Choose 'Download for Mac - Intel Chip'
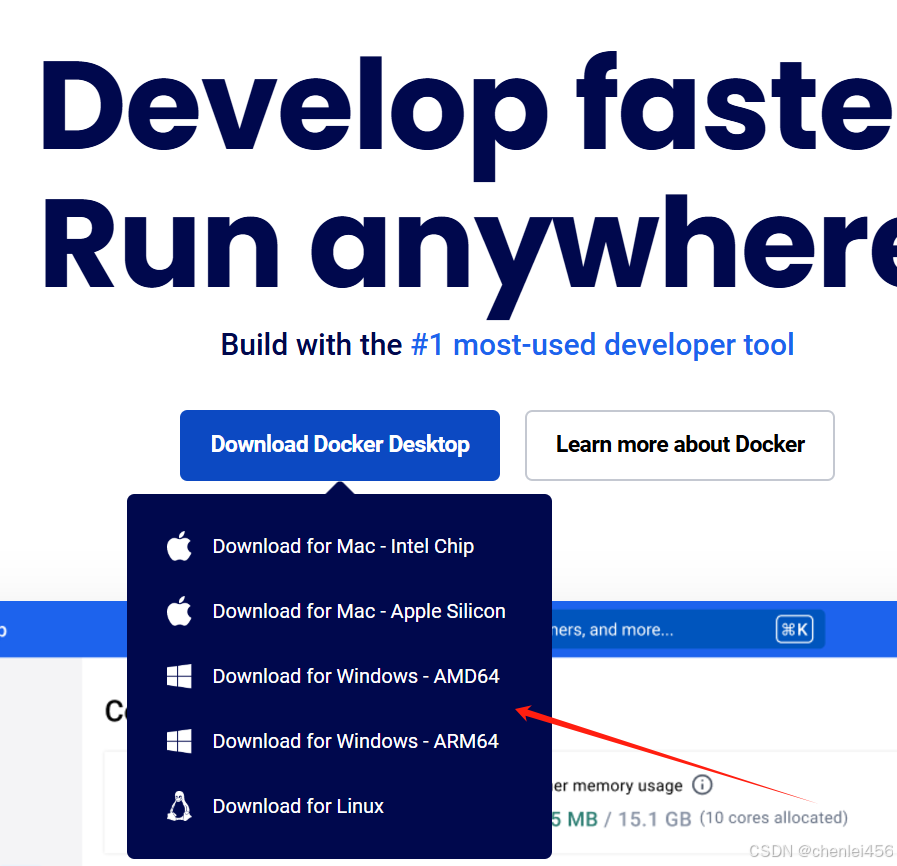Image resolution: width=897 pixels, height=866 pixels. [x=345, y=546]
